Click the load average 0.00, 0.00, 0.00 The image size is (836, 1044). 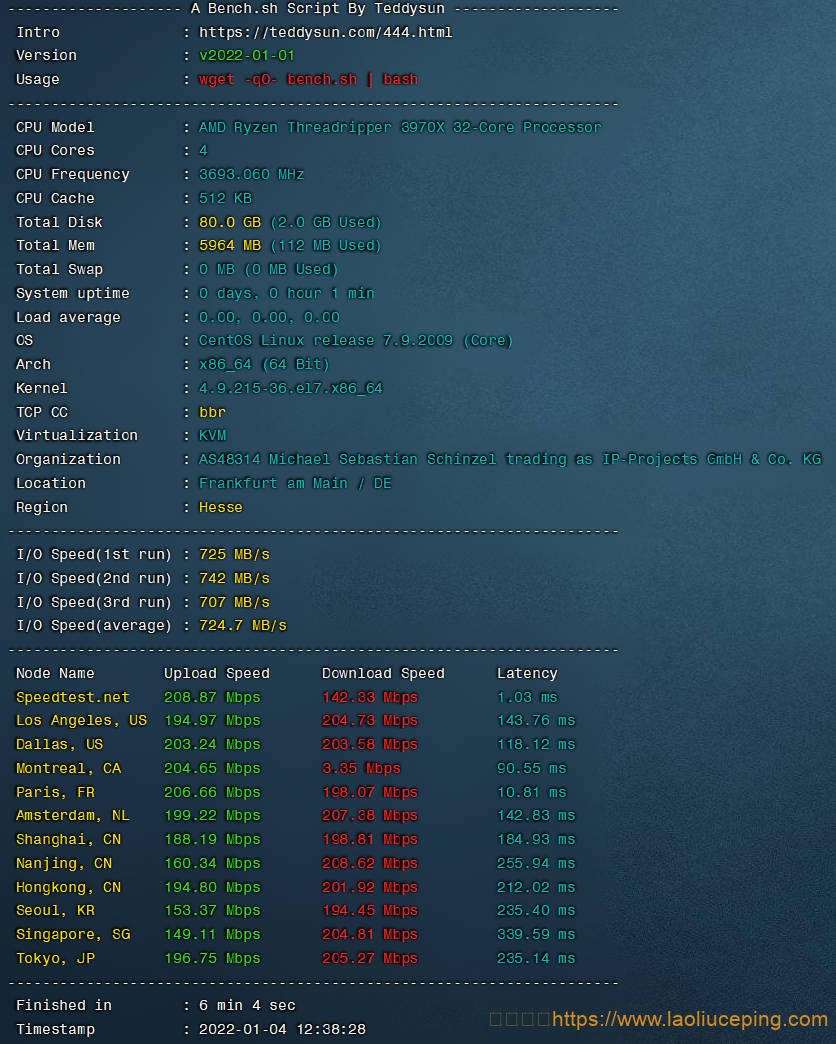269,318
